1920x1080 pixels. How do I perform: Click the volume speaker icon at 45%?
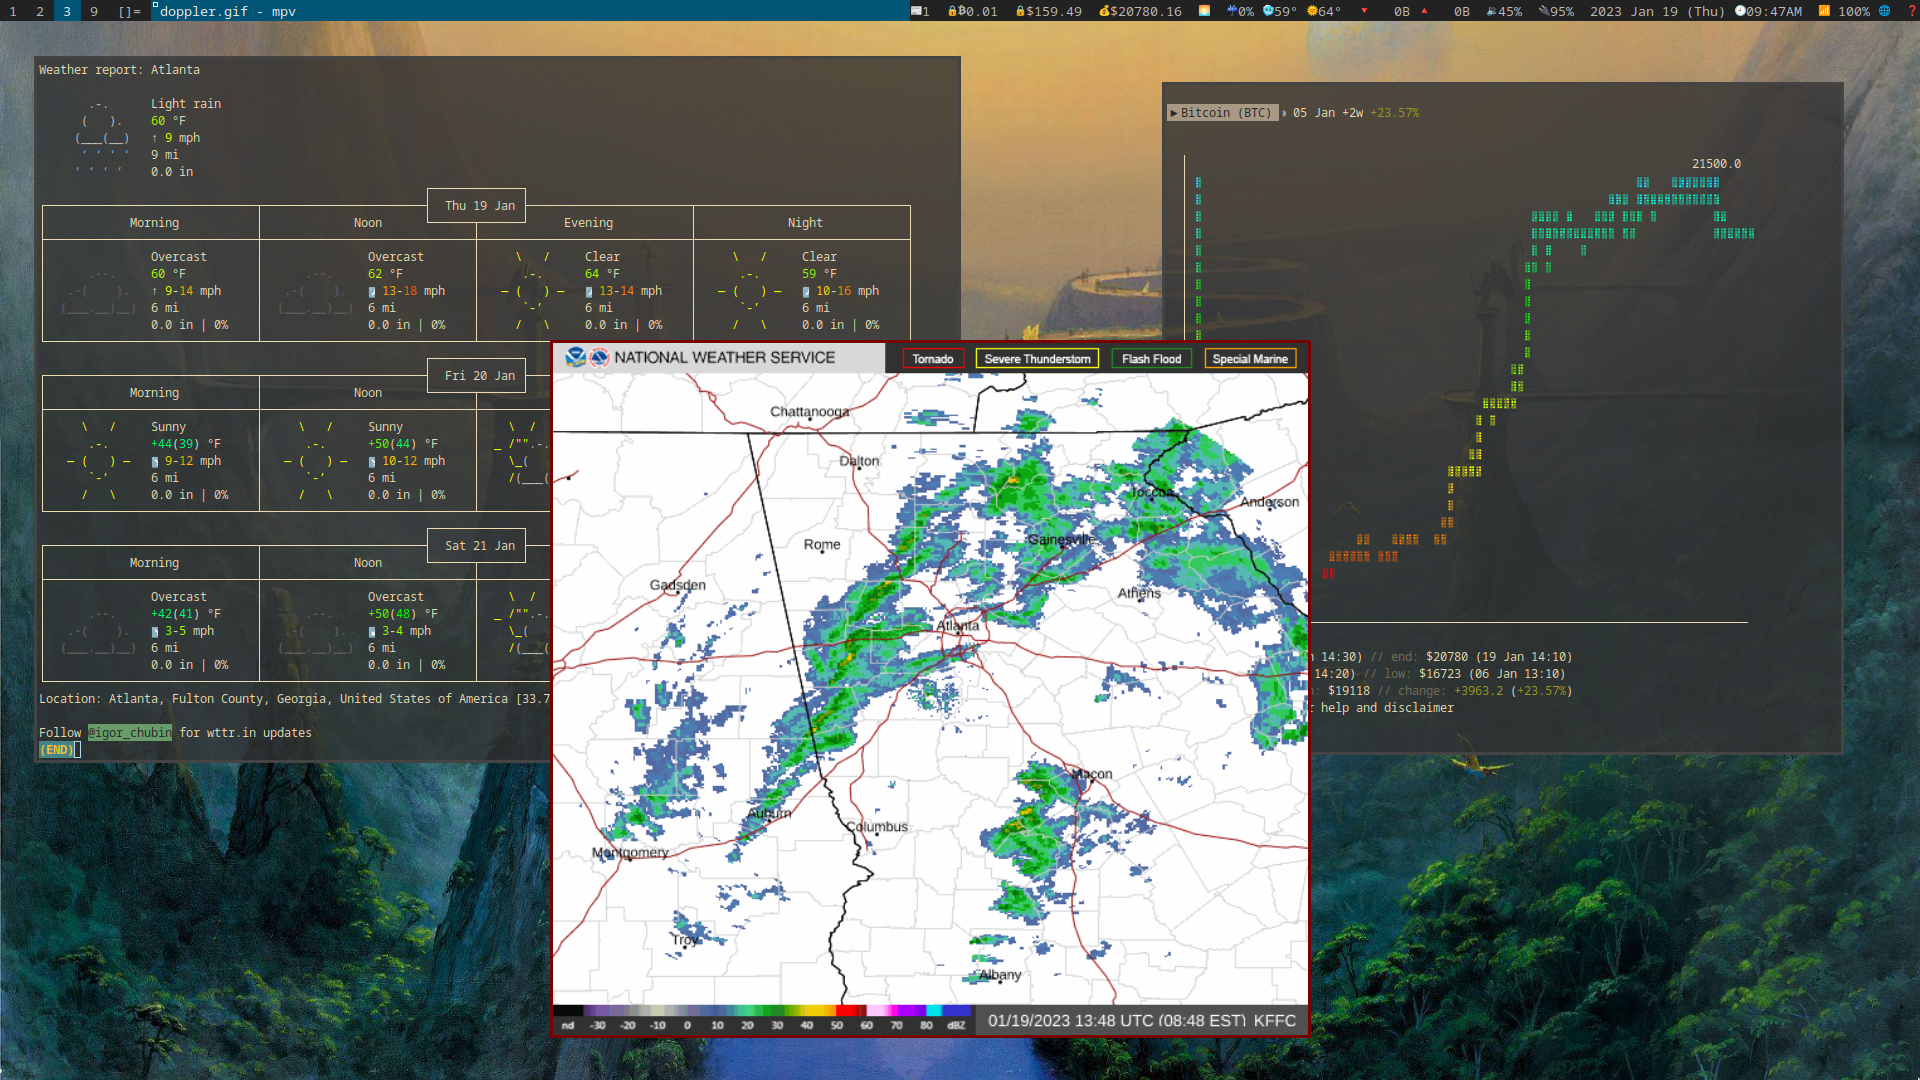pyautogui.click(x=1491, y=11)
